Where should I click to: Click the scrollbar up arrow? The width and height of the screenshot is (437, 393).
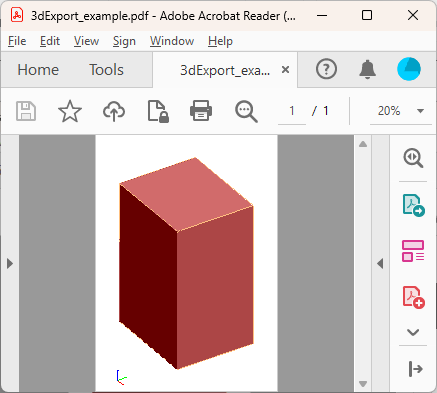(363, 144)
